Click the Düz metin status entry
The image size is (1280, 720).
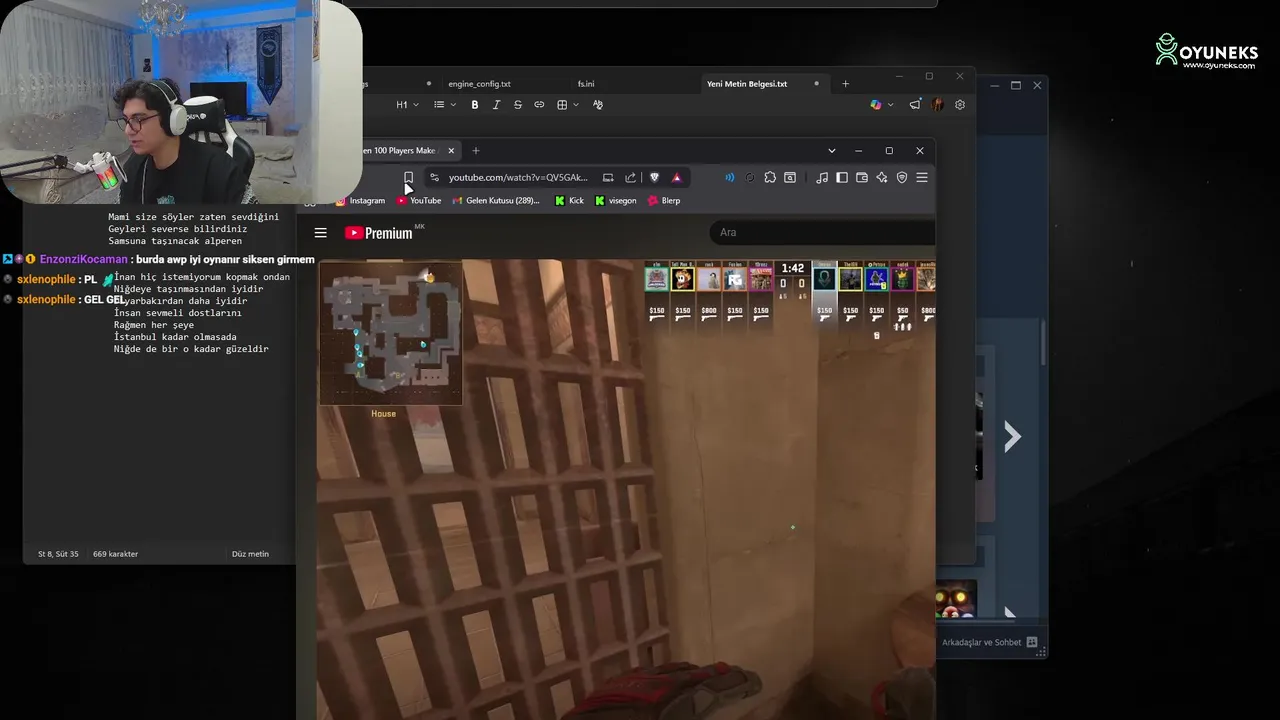pyautogui.click(x=250, y=554)
